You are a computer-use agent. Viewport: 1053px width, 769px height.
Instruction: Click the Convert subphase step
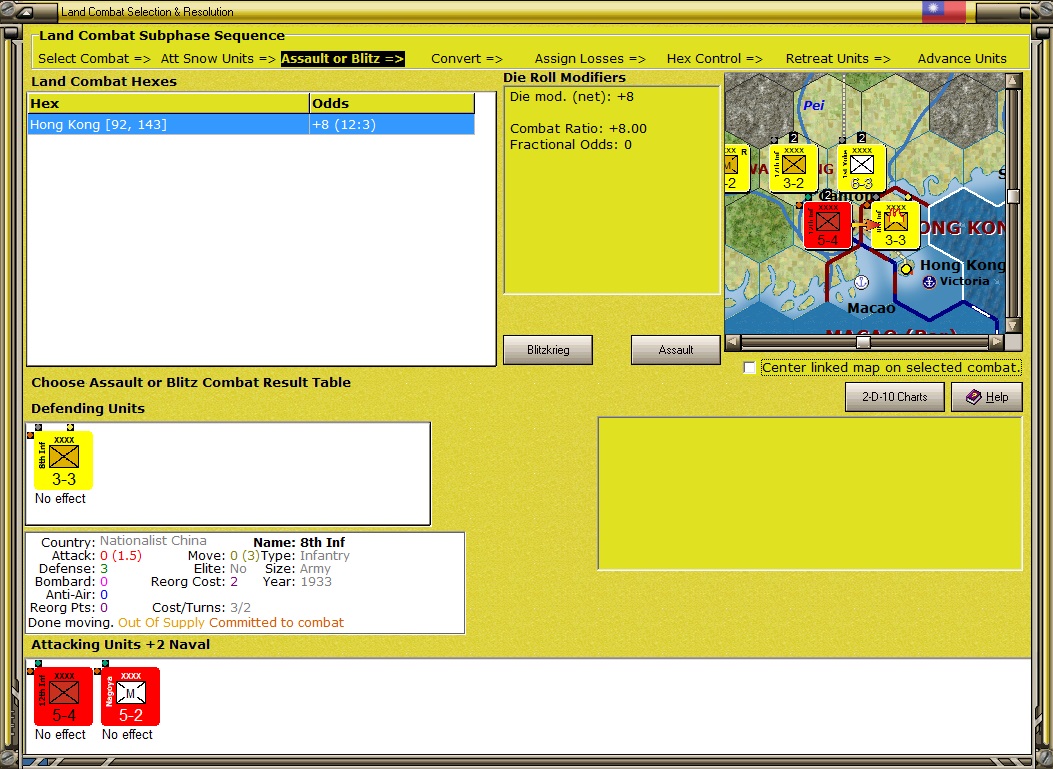pos(467,58)
